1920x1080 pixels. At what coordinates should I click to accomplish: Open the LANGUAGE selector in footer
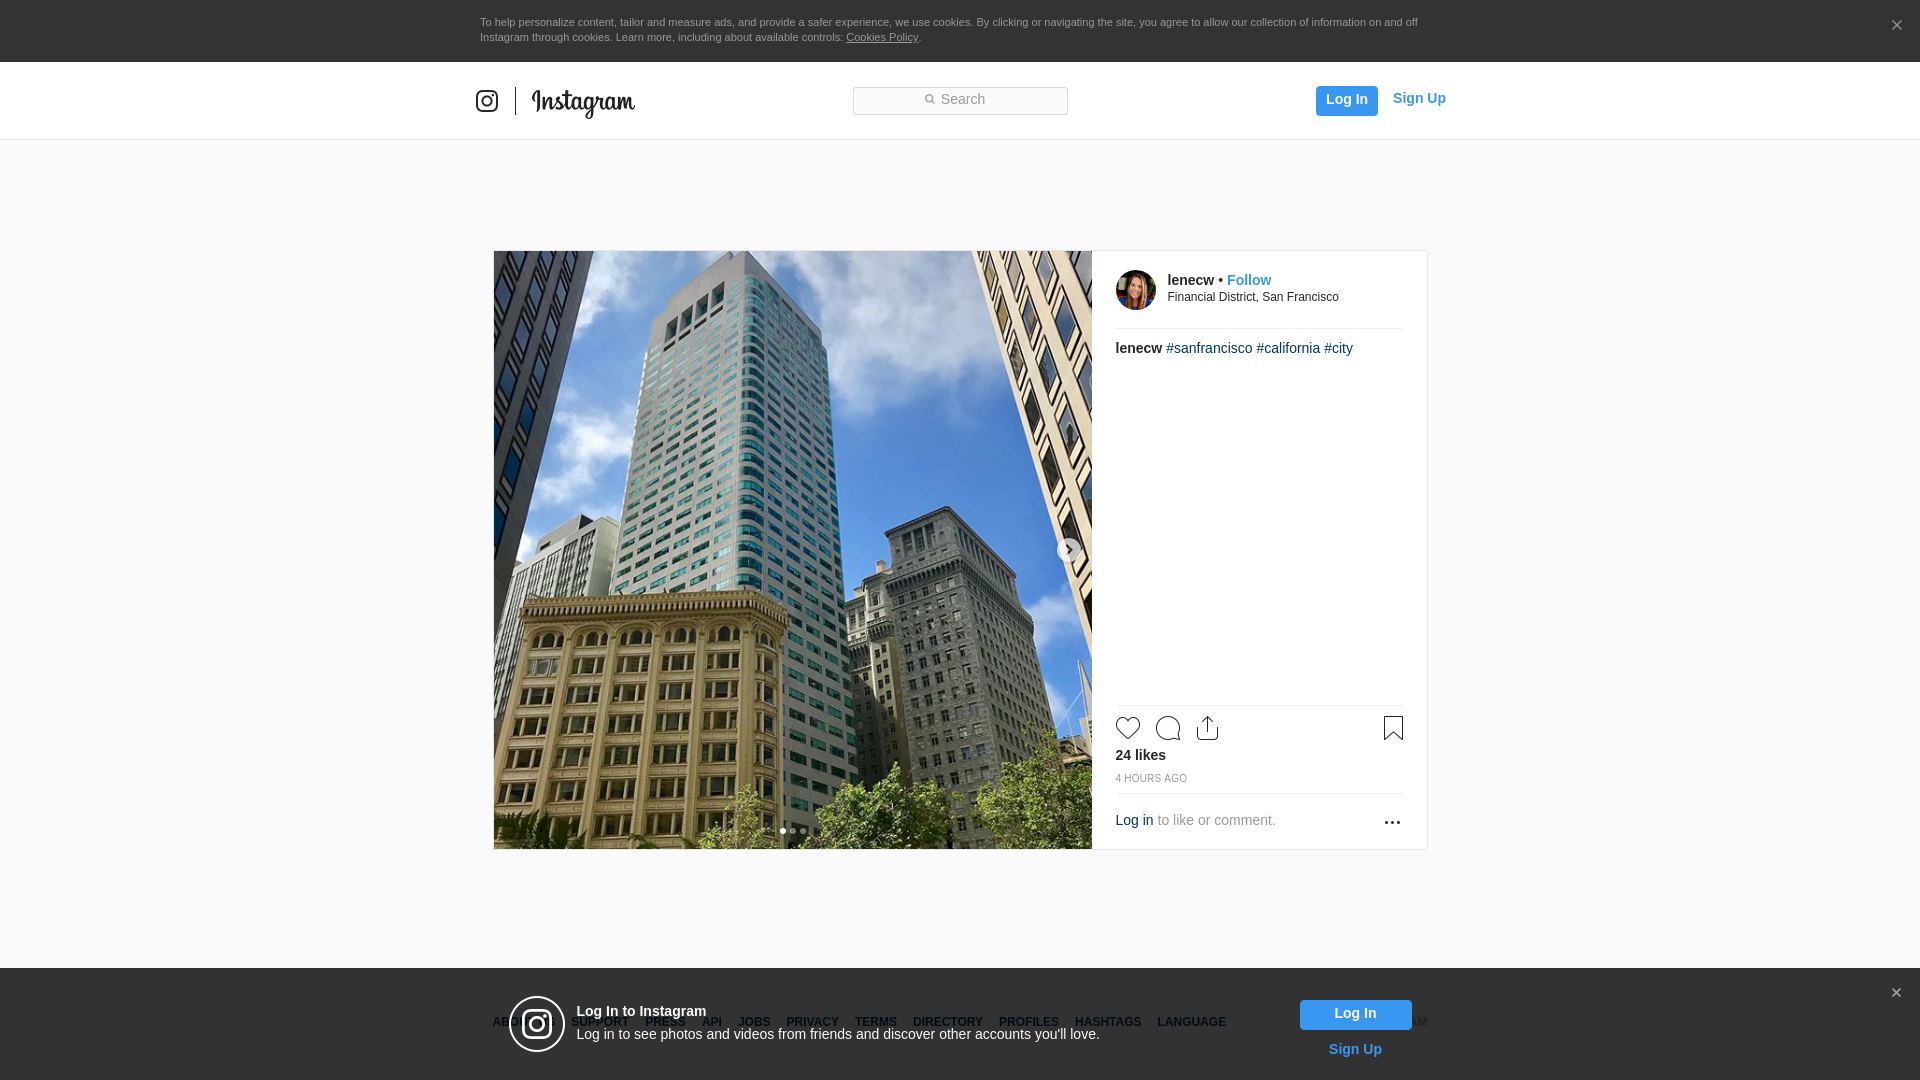[1191, 1022]
